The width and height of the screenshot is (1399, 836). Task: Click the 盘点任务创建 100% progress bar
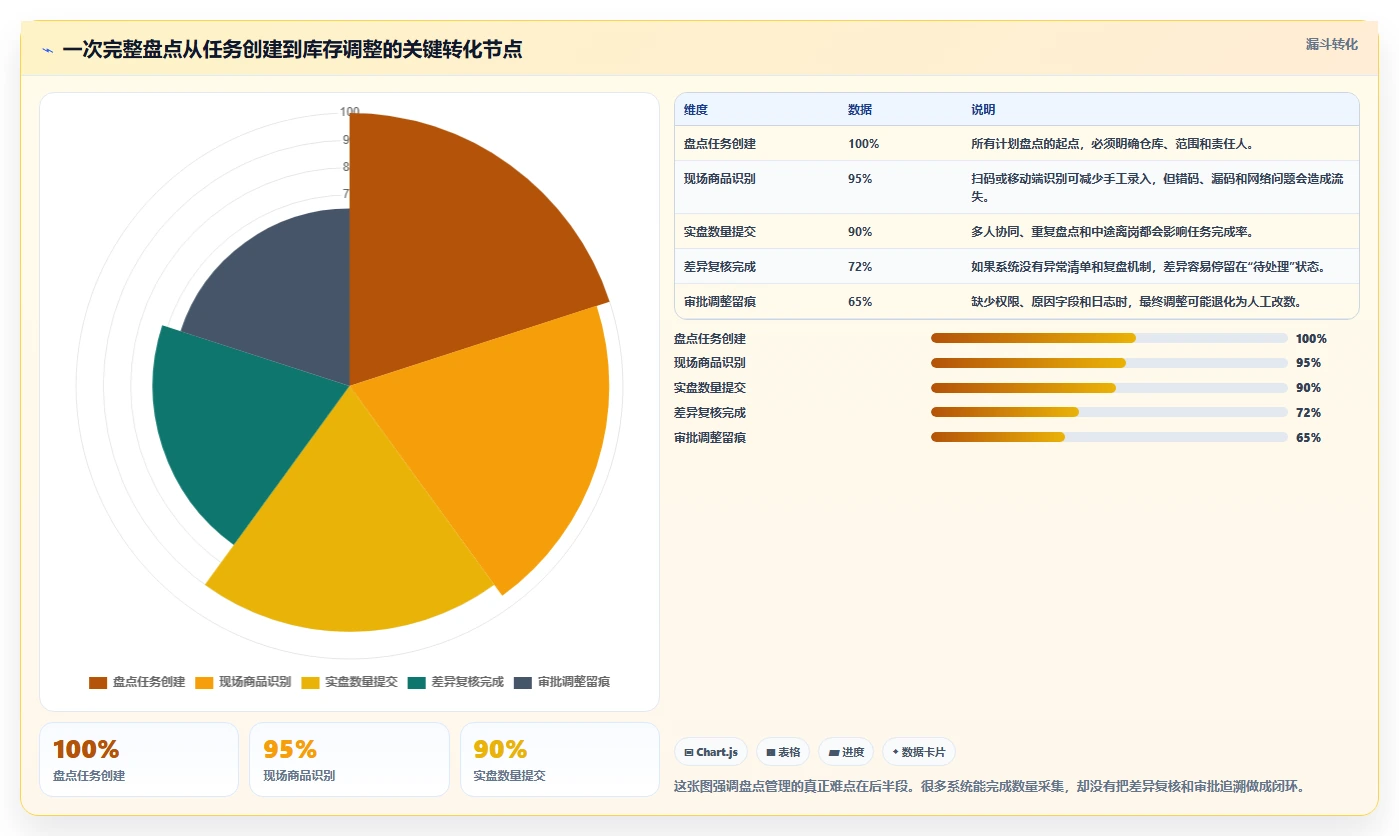1109,338
